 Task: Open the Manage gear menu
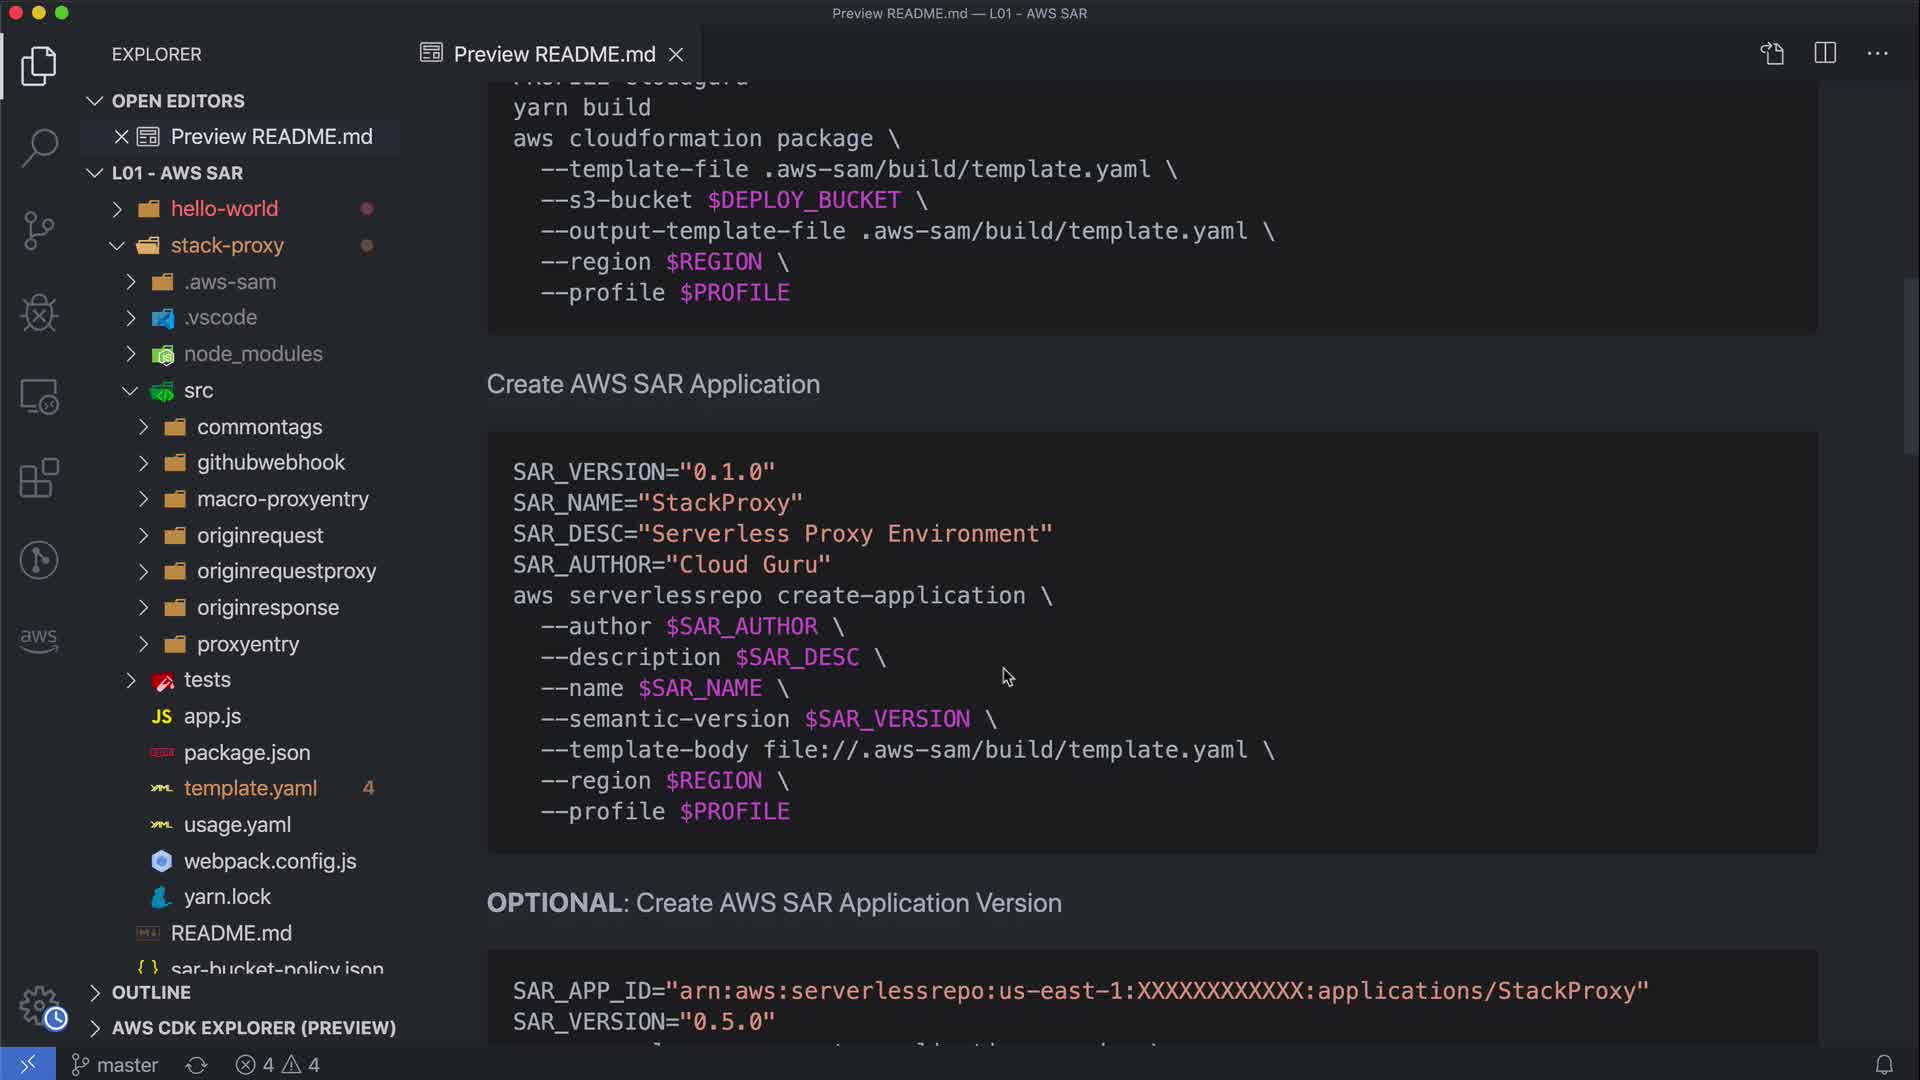(39, 1005)
